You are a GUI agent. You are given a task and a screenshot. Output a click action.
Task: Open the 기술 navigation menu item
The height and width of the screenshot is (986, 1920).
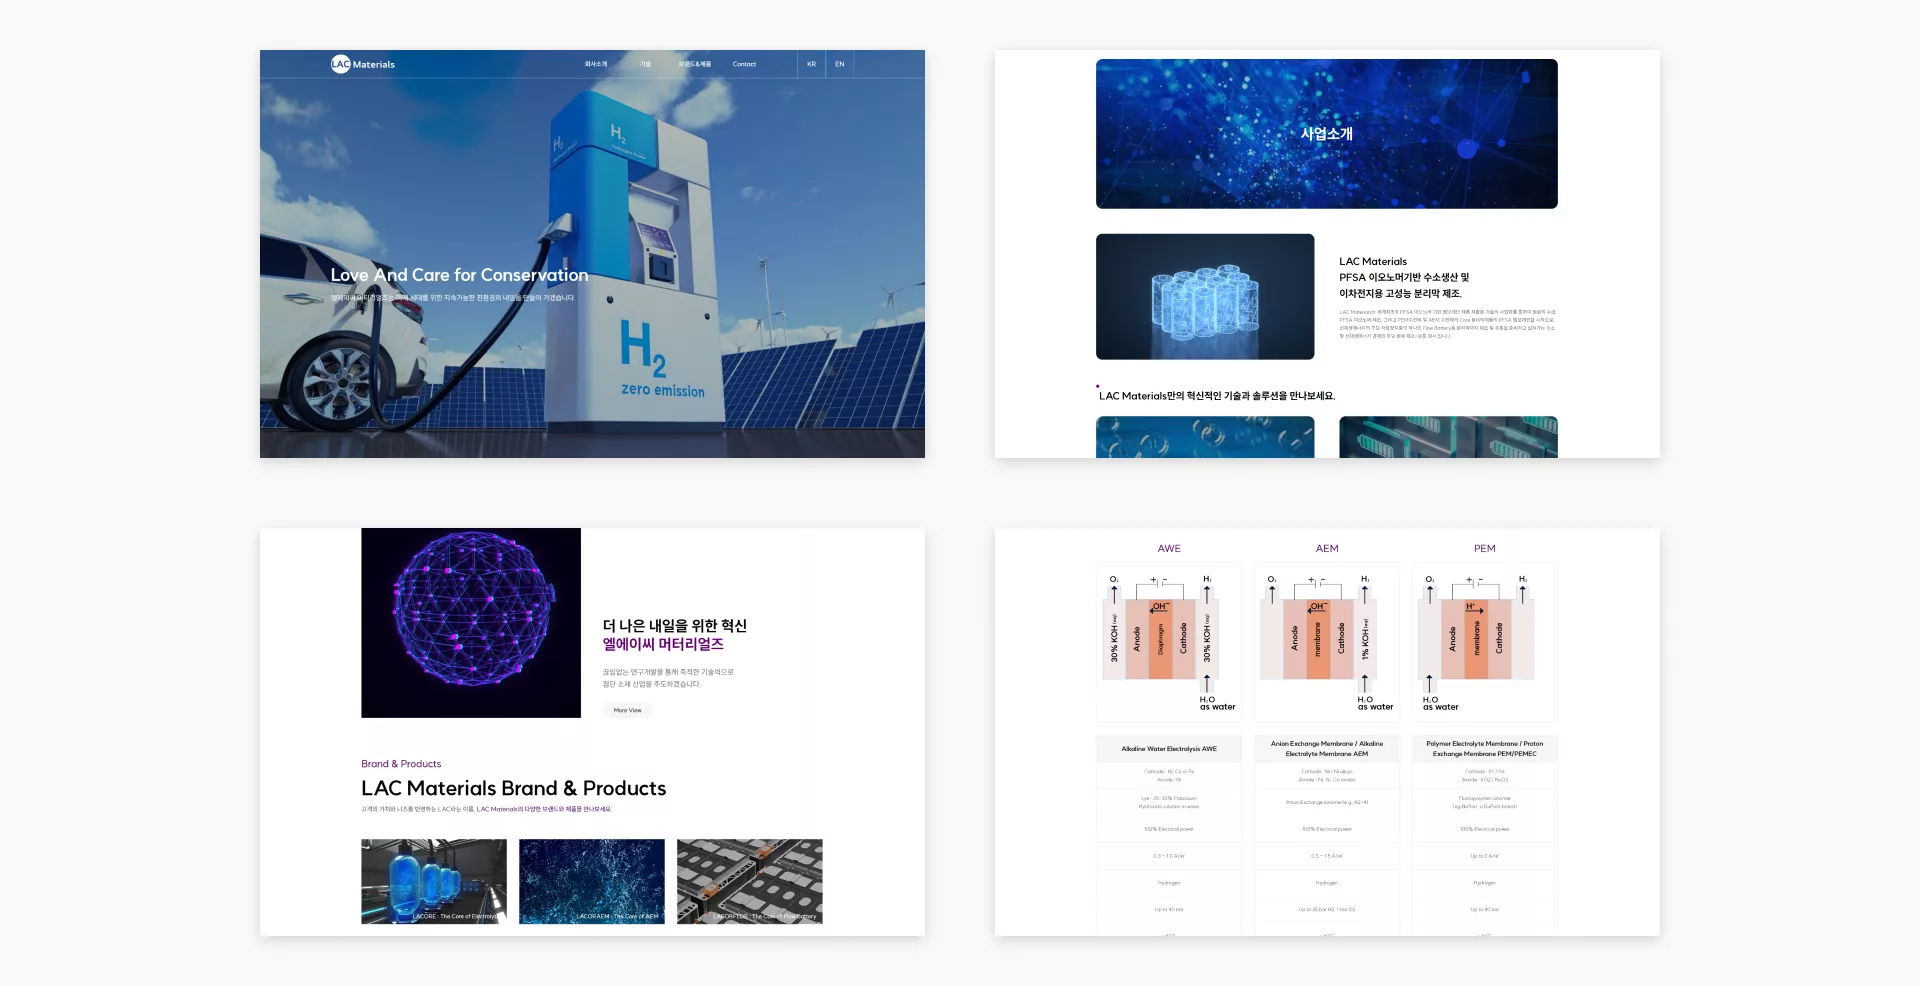[645, 64]
